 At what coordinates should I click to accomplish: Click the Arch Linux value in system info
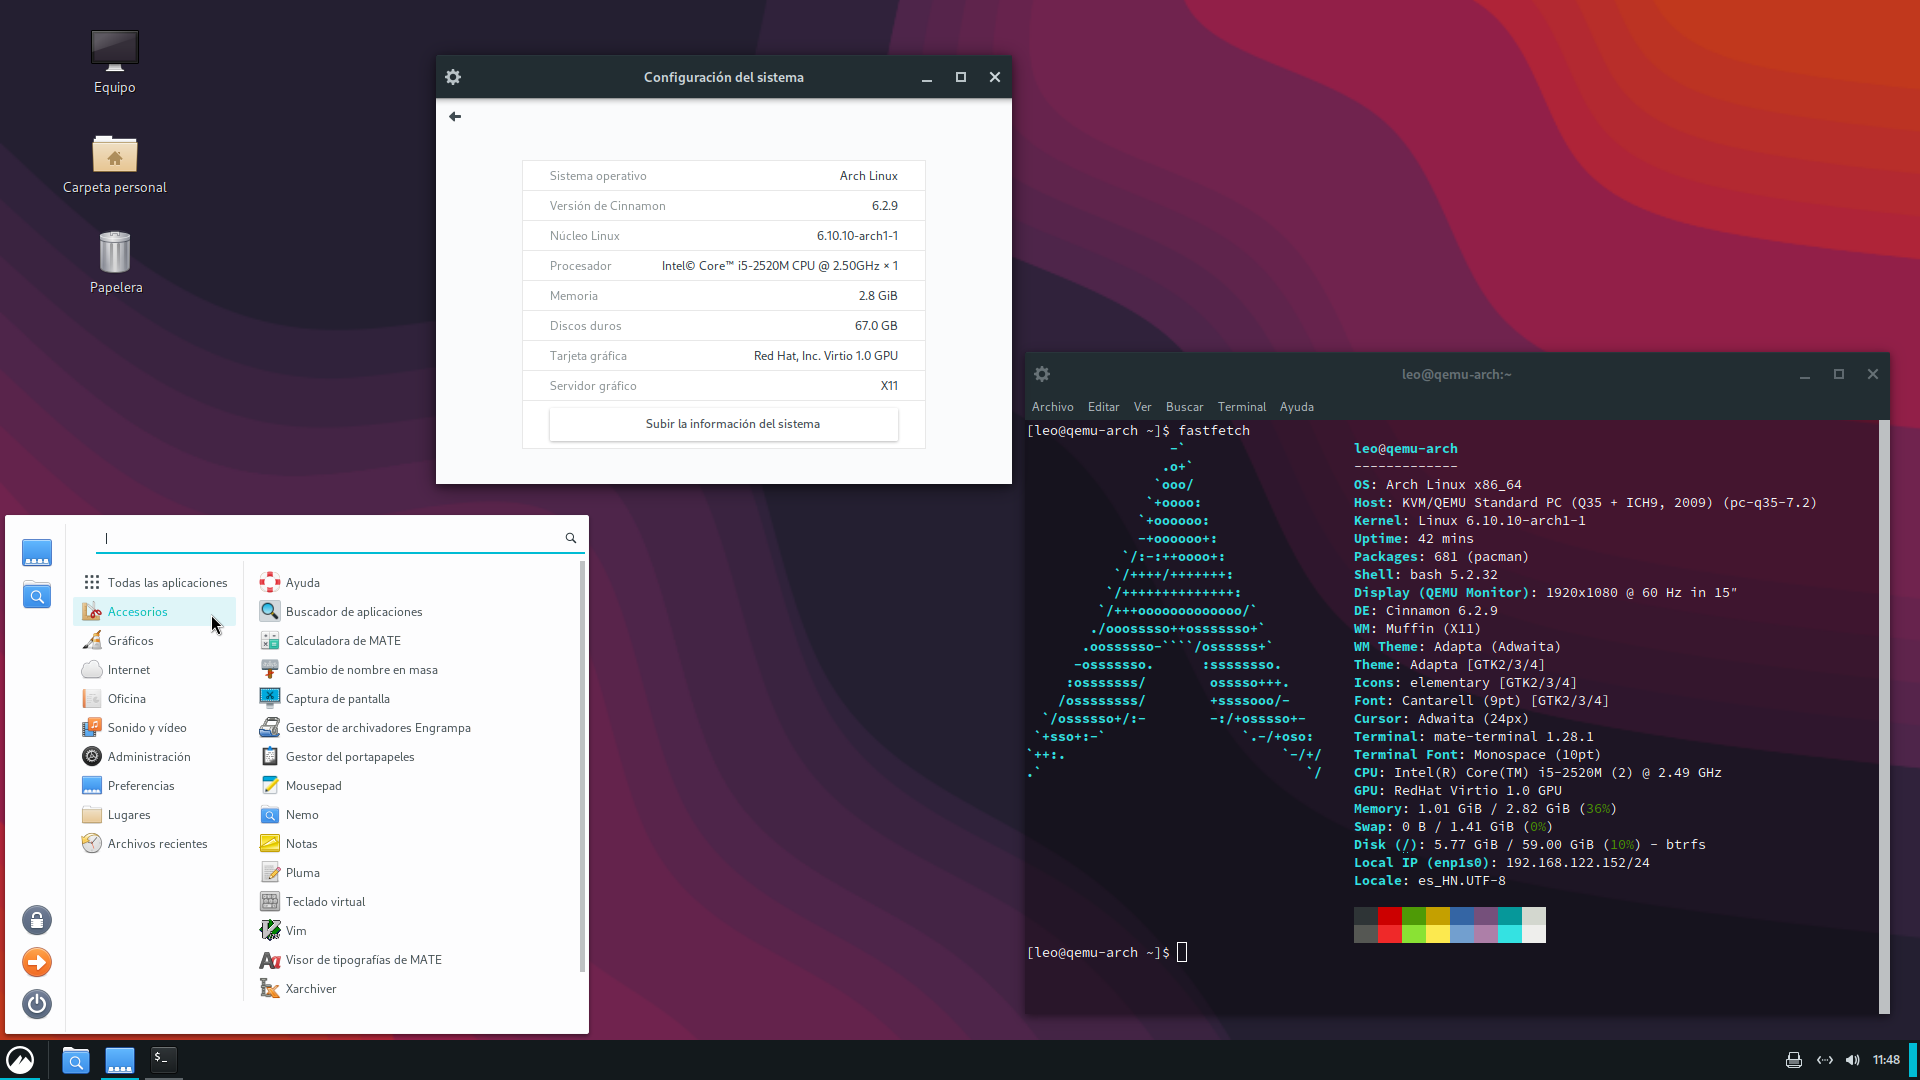[868, 176]
